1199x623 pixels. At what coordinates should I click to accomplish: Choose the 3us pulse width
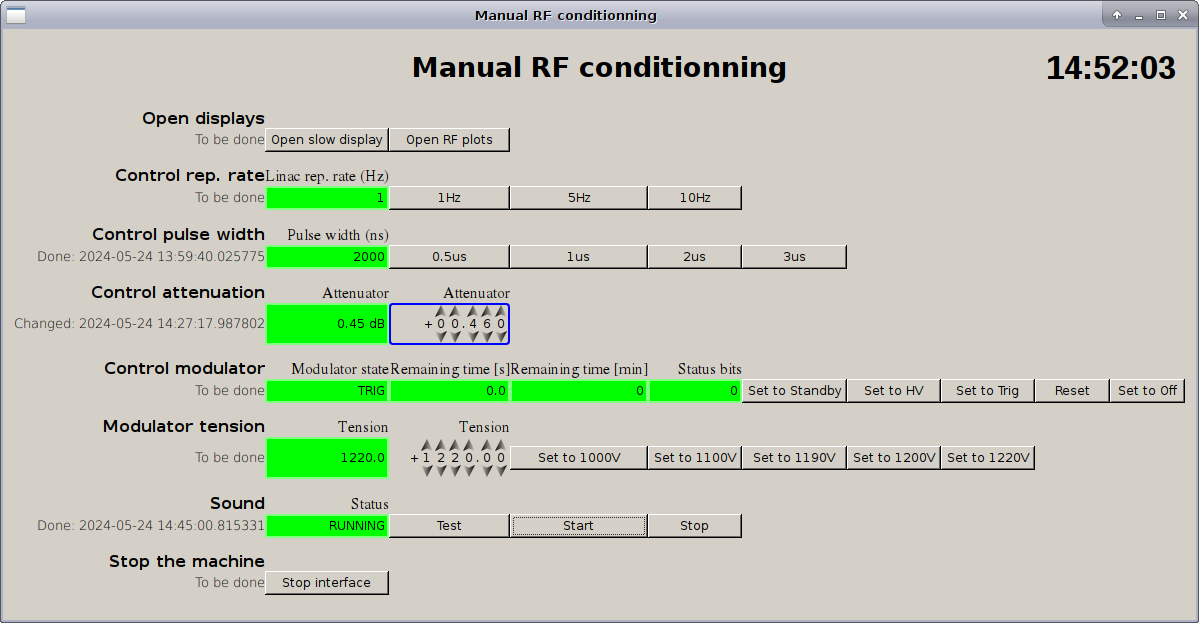point(794,257)
